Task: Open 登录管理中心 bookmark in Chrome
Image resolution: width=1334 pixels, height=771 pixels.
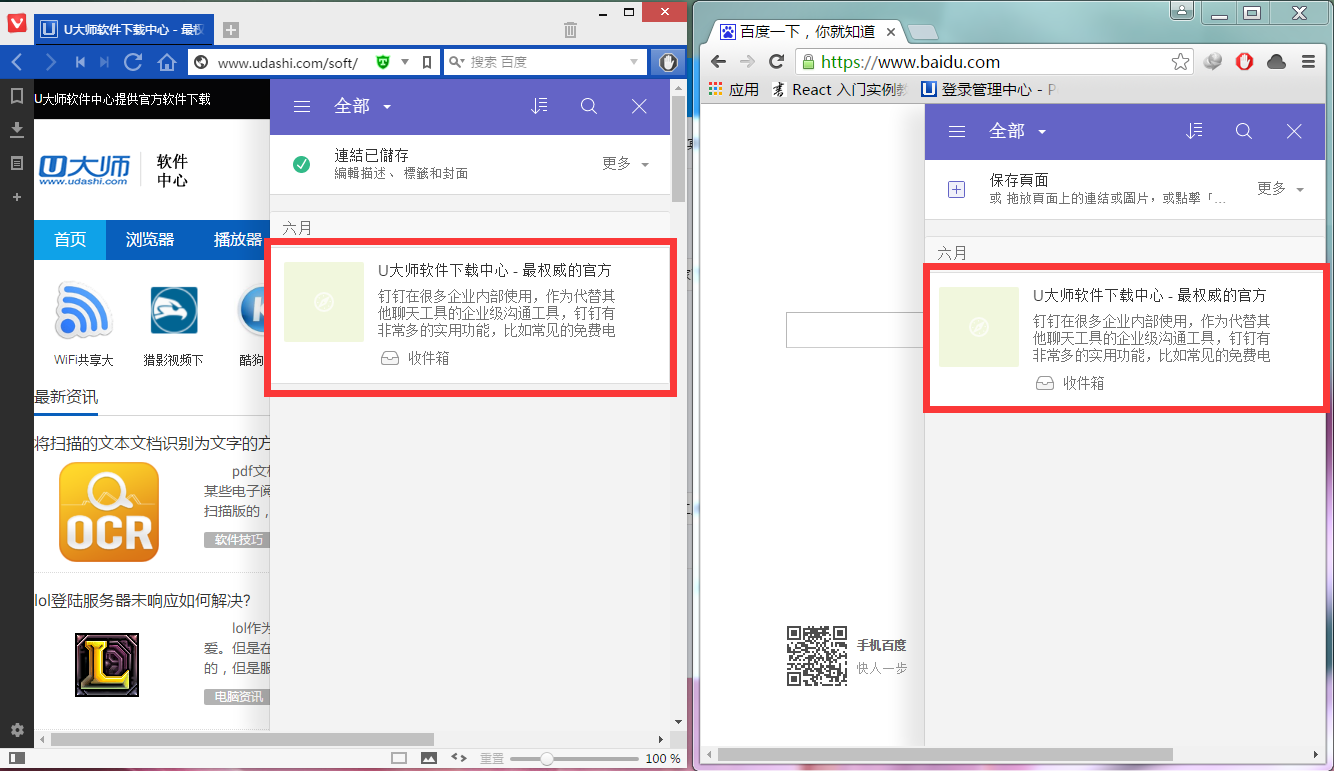Action: [987, 89]
